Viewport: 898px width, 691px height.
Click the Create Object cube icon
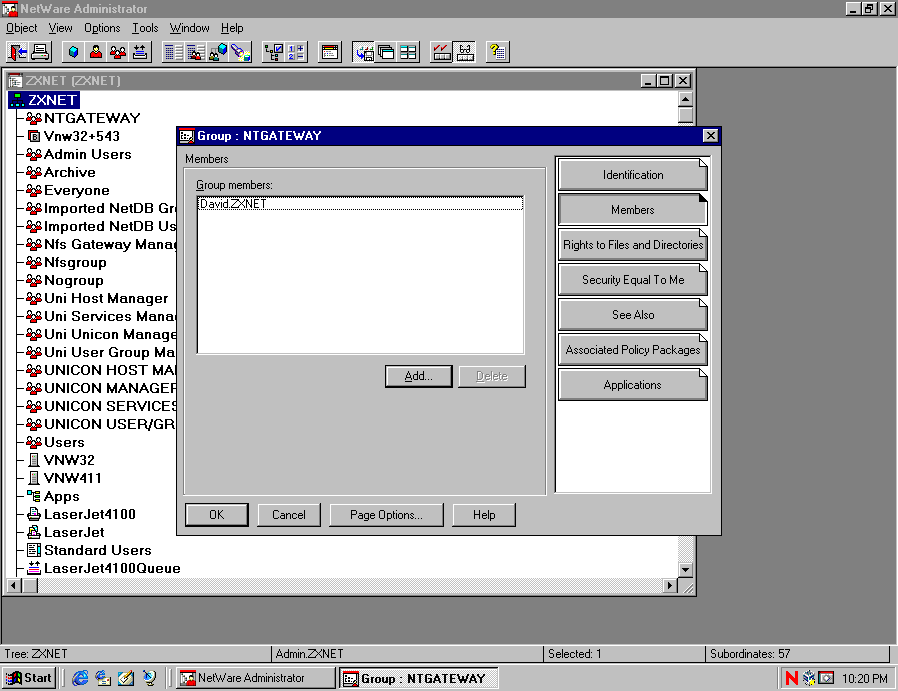pos(73,52)
